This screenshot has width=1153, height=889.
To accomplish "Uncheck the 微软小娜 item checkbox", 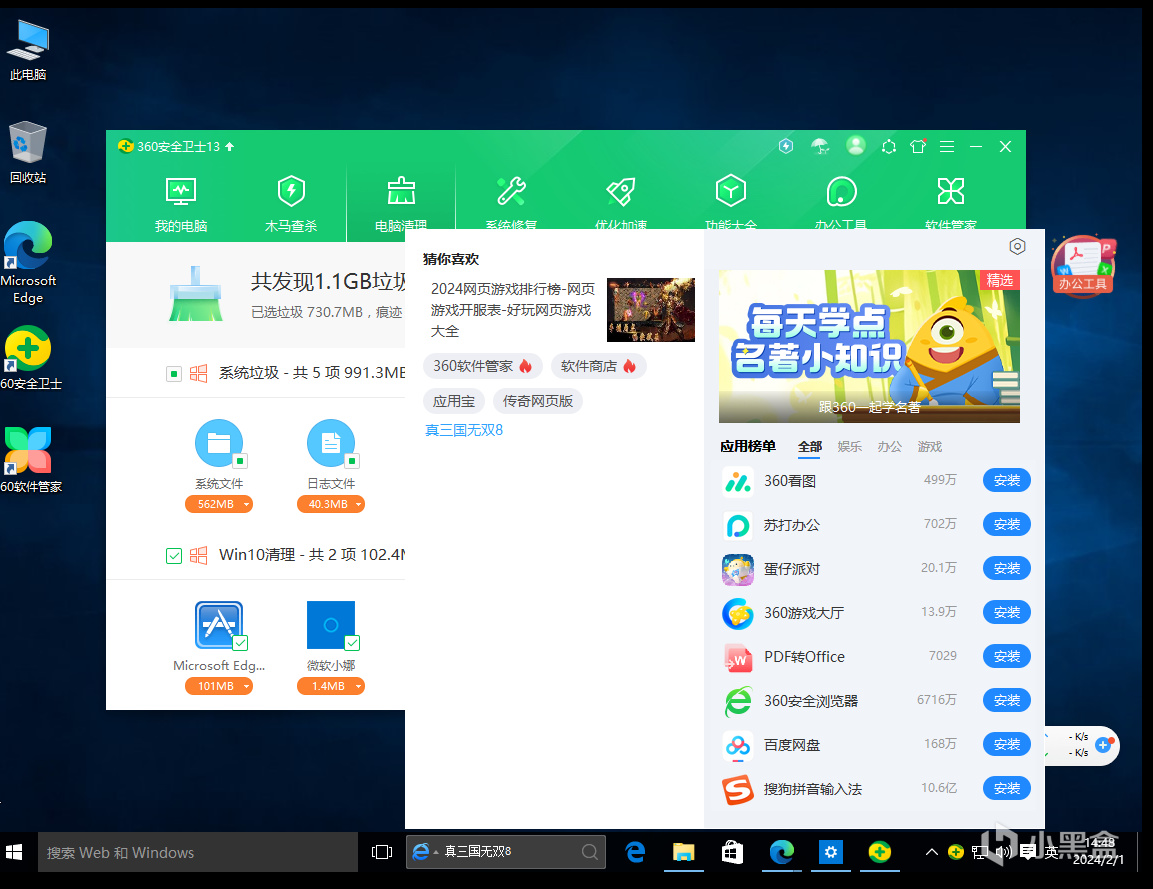I will click(352, 643).
